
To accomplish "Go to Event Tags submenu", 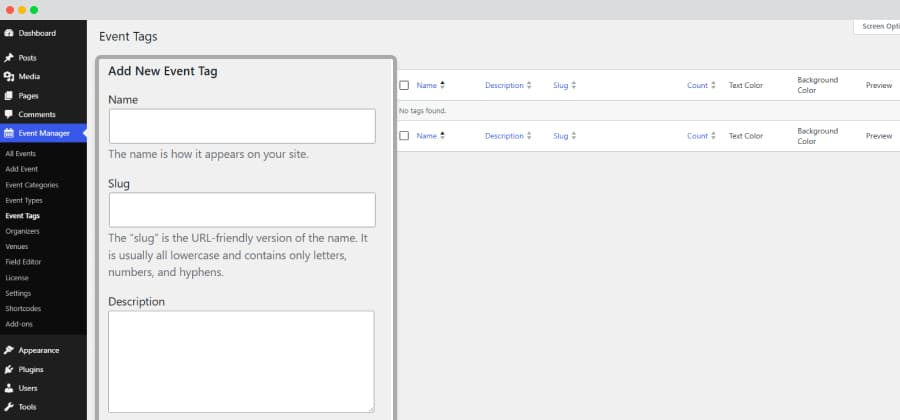I will pos(22,216).
